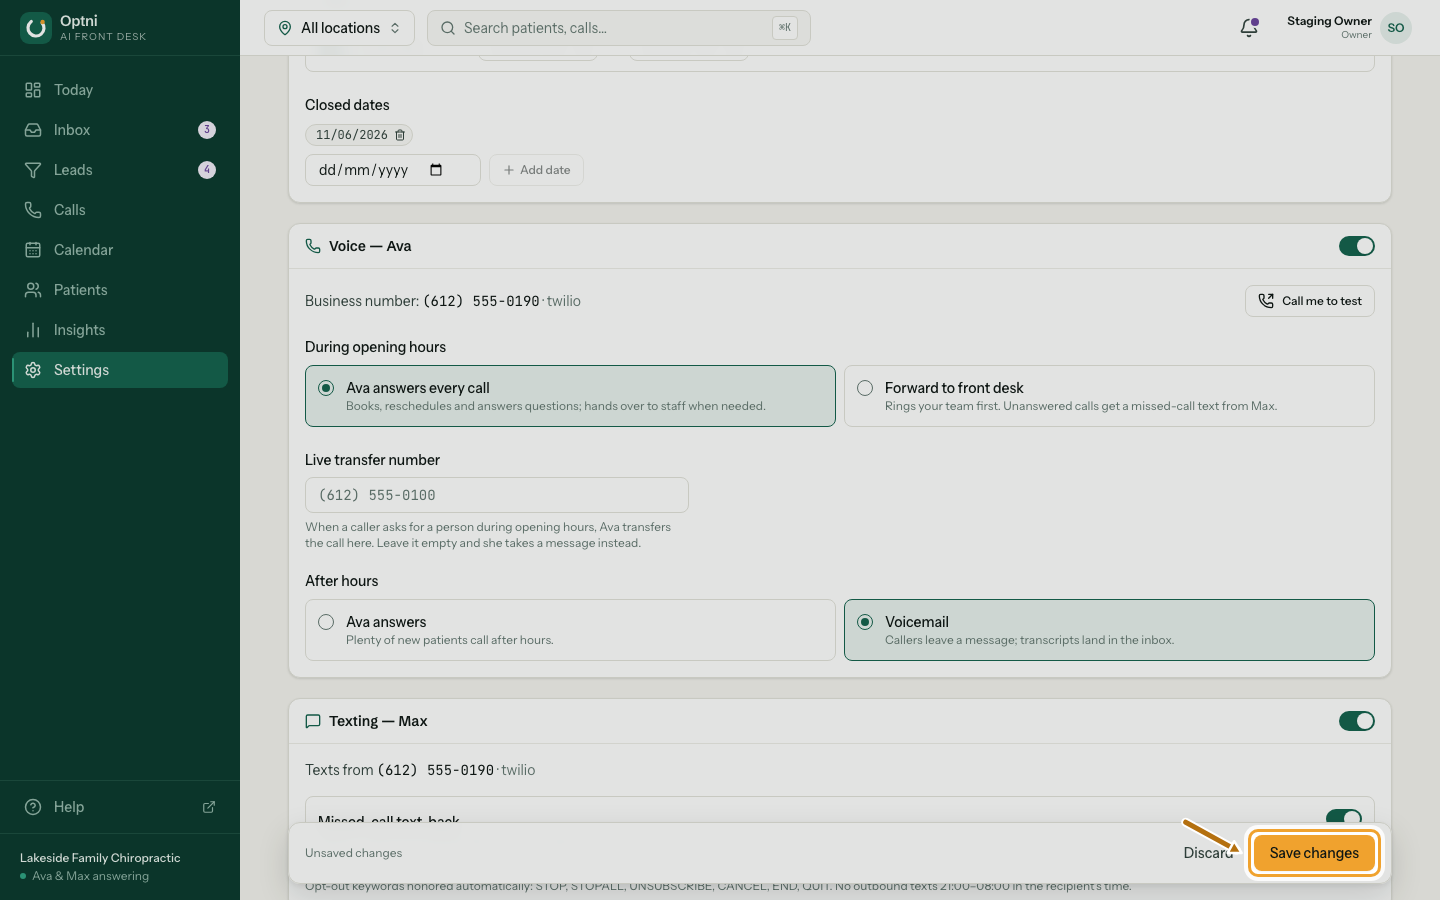Select Ava answers every call option

click(x=570, y=396)
